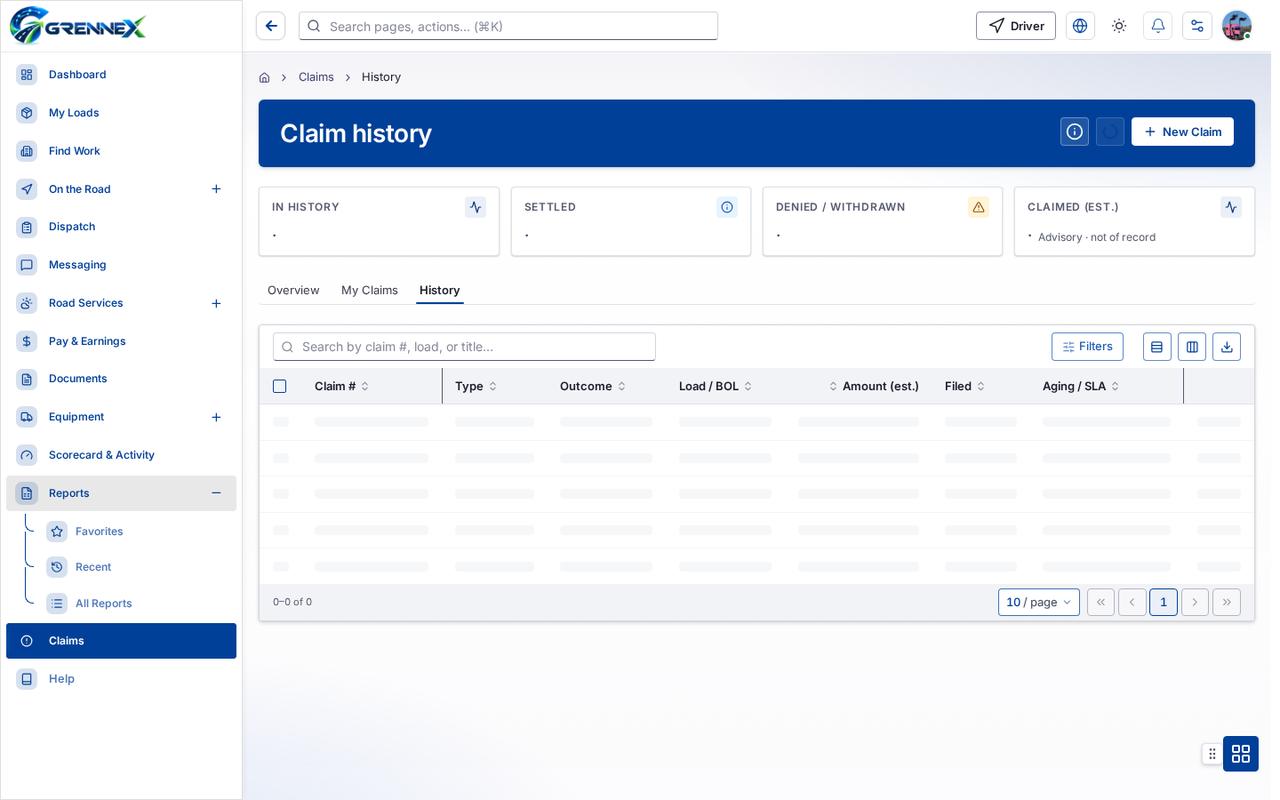1280x800 pixels.
Task: Toggle the light theme sun icon
Action: coord(1119,26)
